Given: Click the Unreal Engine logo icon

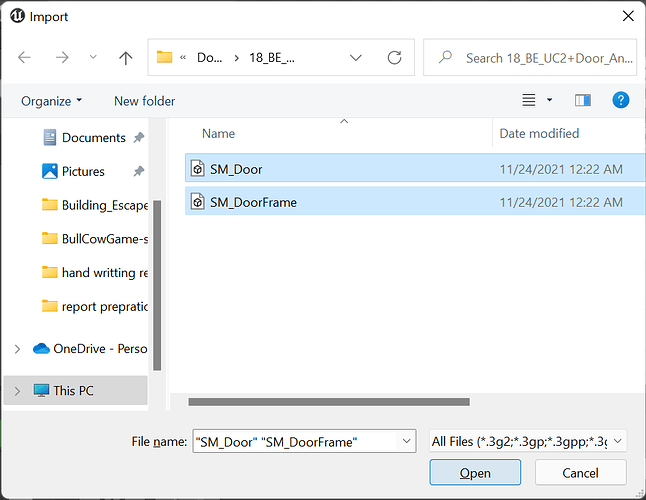Looking at the screenshot, I should (x=17, y=16).
